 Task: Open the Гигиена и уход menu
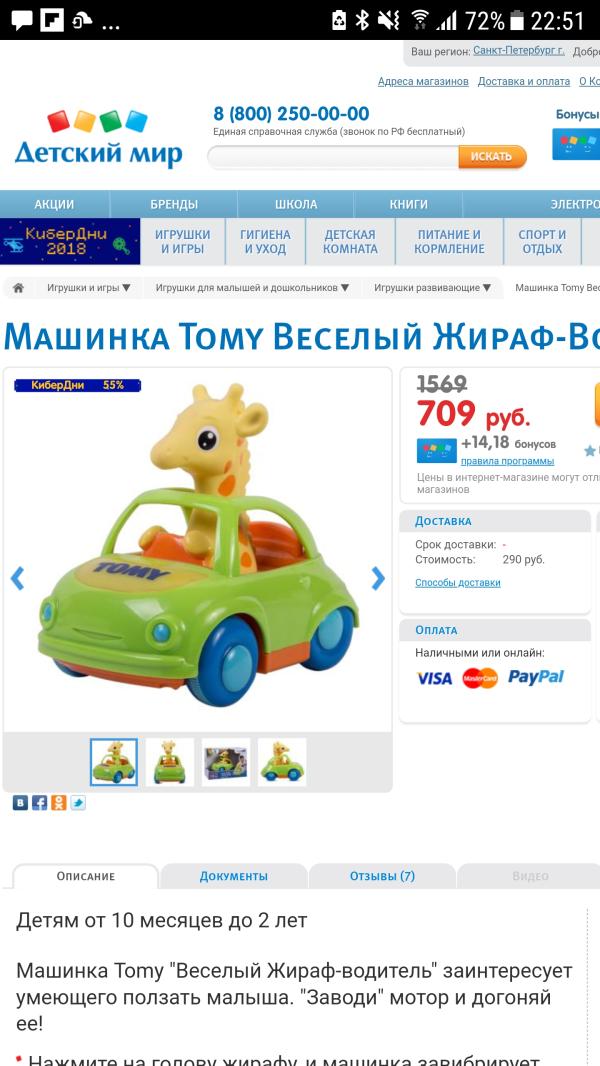(265, 241)
